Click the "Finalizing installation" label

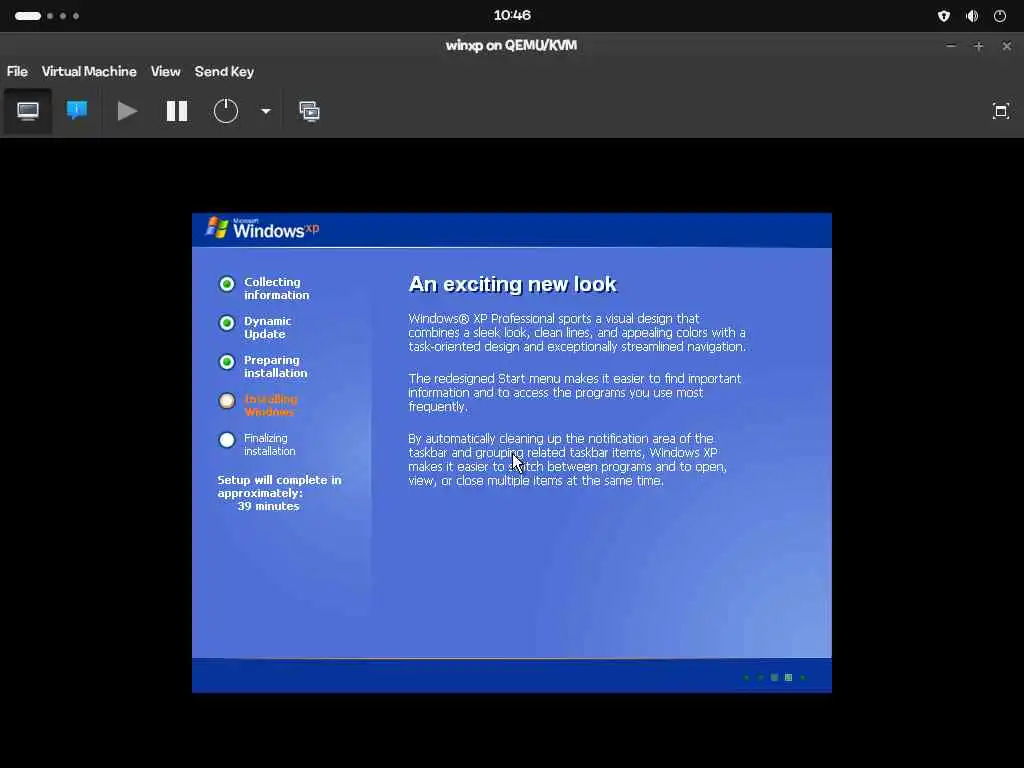pos(269,445)
